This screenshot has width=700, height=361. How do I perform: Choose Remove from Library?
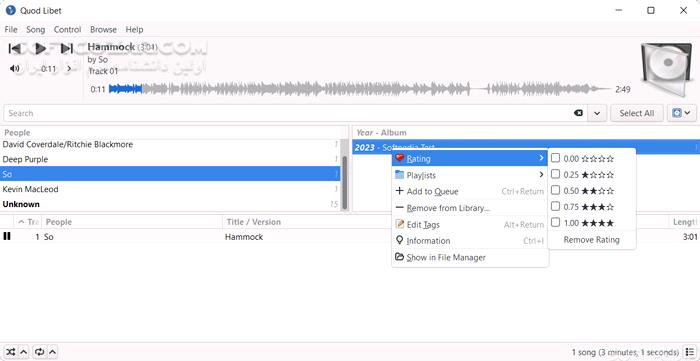click(470, 208)
